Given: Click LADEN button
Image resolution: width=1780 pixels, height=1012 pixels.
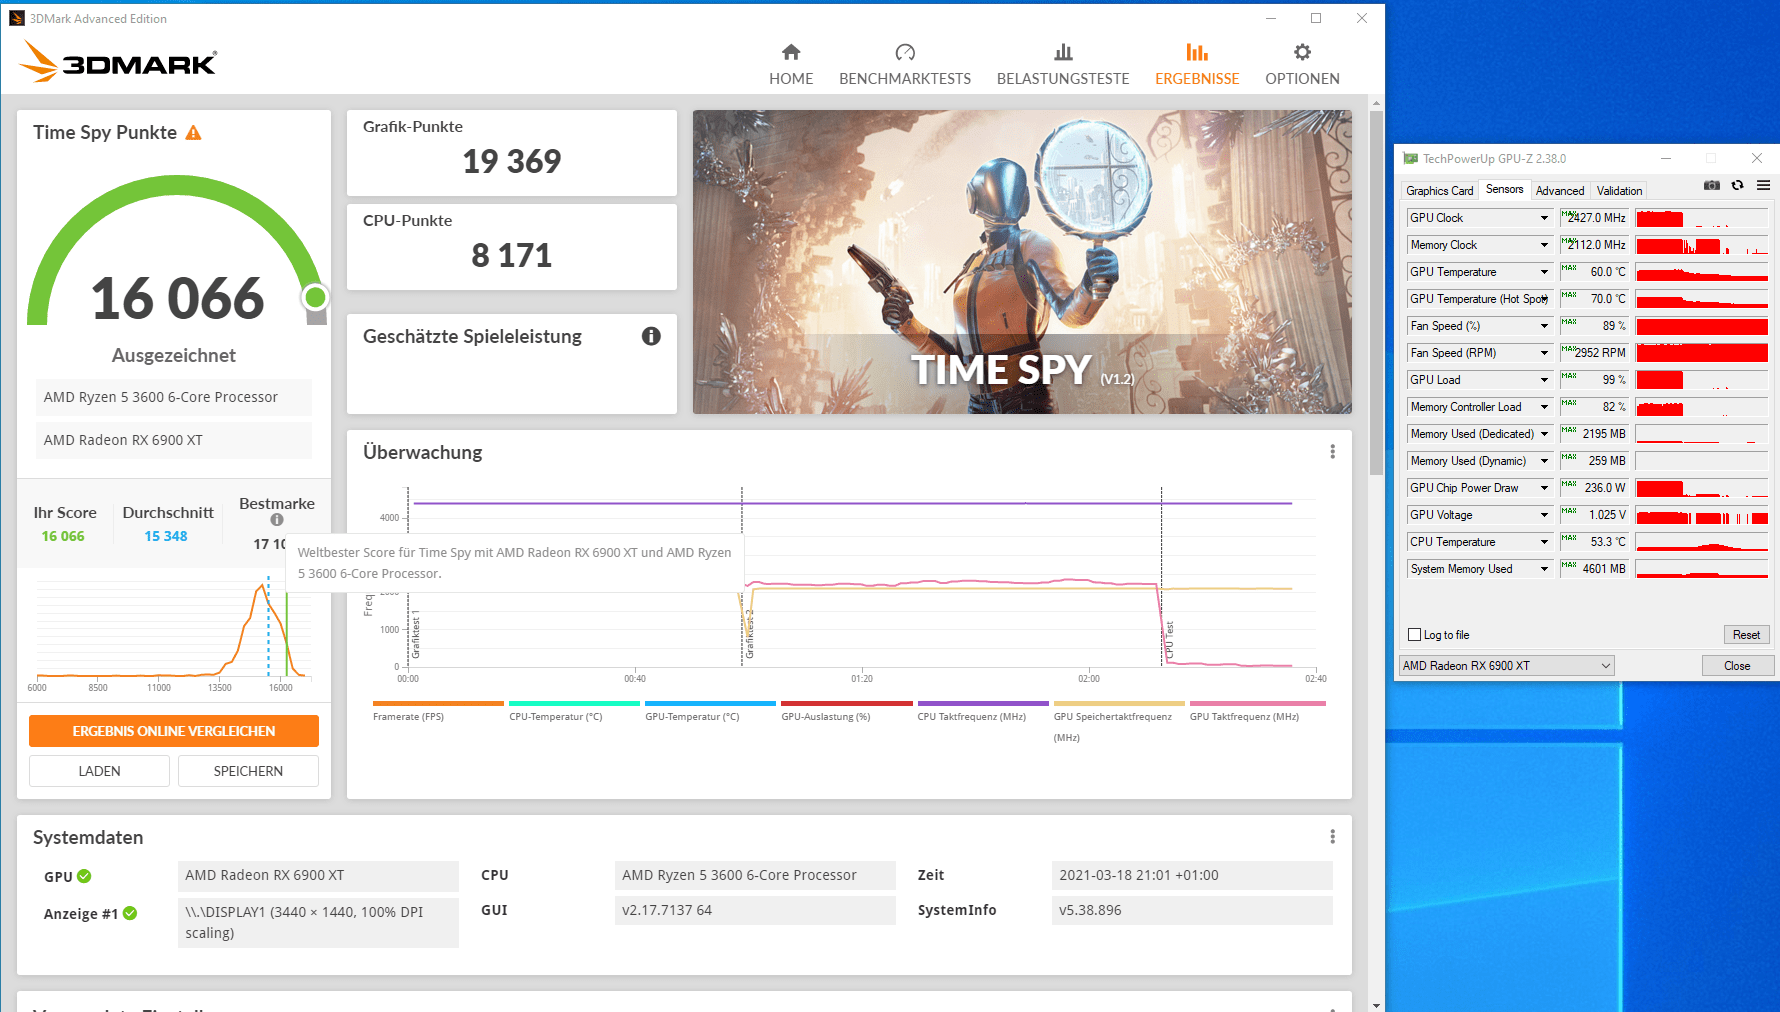Looking at the screenshot, I should (x=99, y=771).
